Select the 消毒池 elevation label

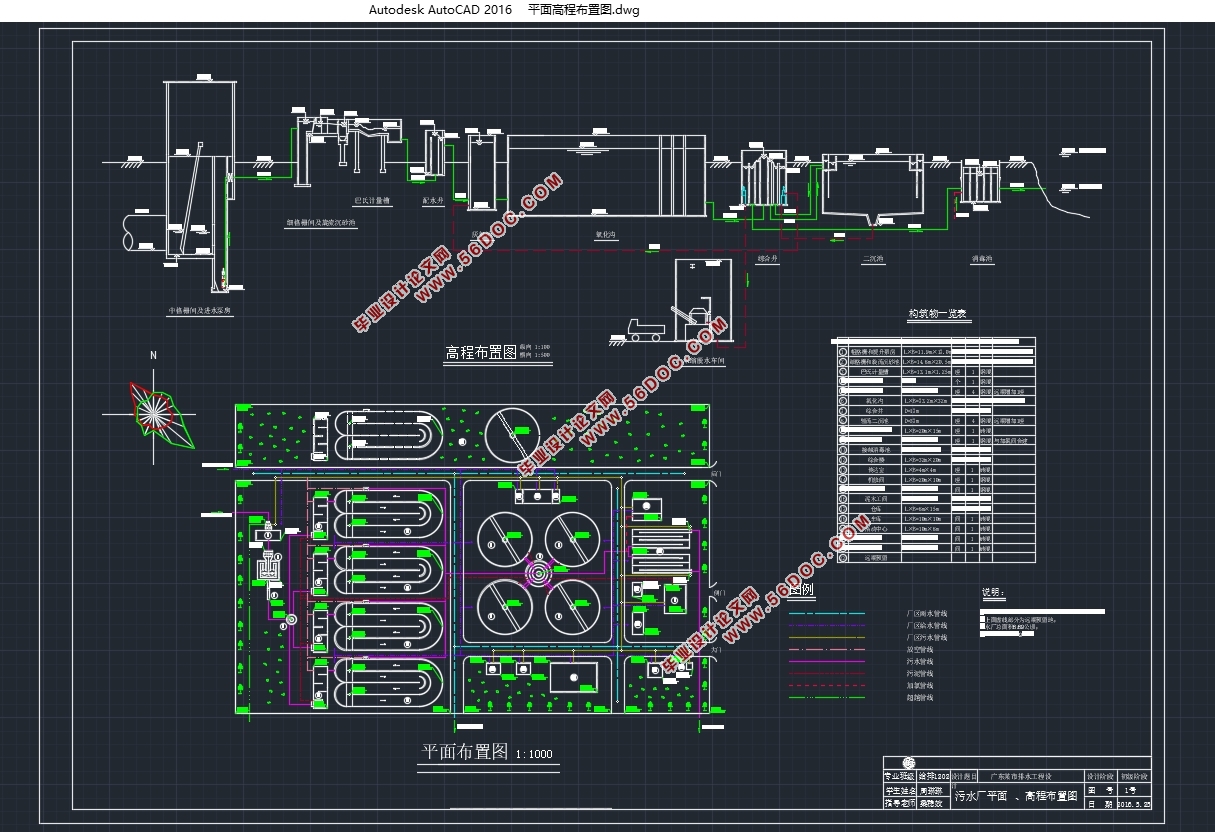(x=982, y=258)
